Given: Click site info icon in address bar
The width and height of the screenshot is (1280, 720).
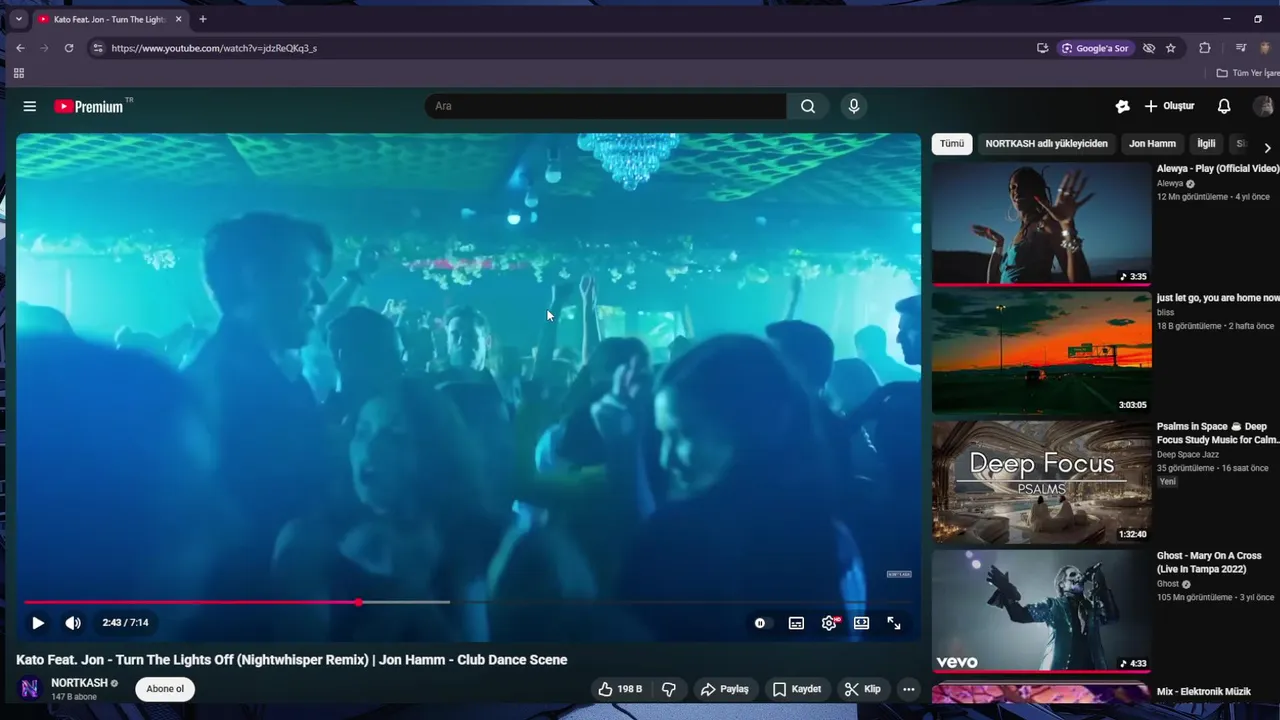Looking at the screenshot, I should coord(97,48).
